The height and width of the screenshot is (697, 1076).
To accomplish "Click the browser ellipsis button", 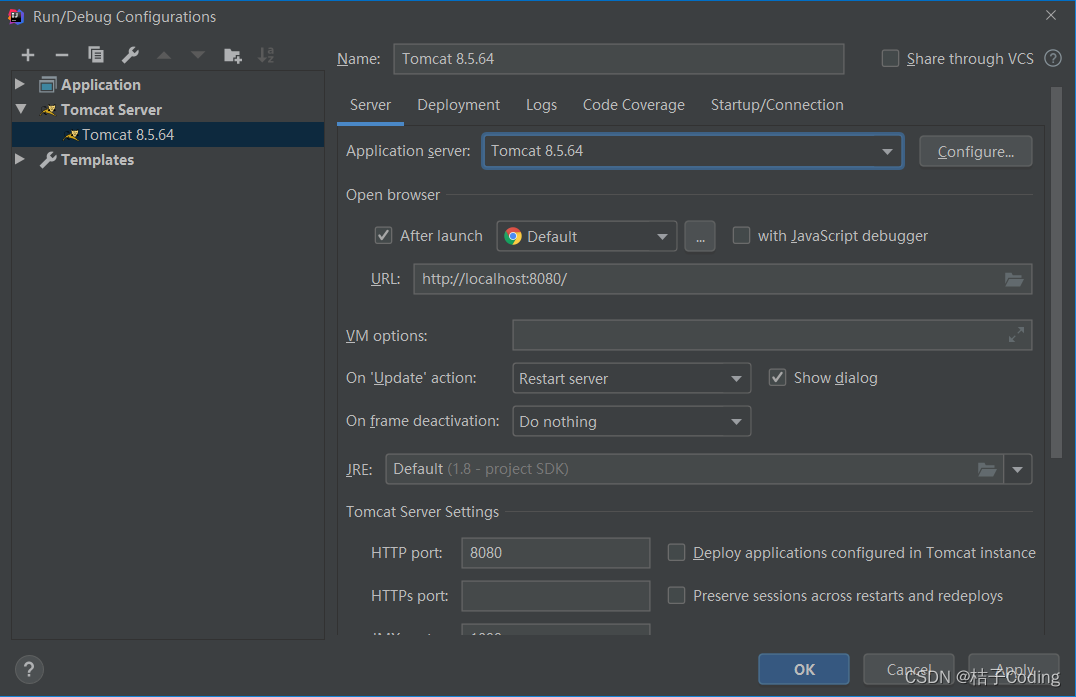I will (700, 237).
